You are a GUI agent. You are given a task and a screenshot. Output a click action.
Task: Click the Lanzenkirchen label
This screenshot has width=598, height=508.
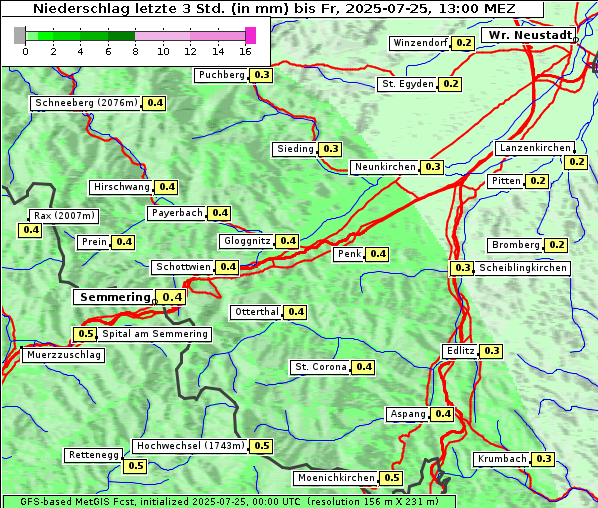pos(535,148)
